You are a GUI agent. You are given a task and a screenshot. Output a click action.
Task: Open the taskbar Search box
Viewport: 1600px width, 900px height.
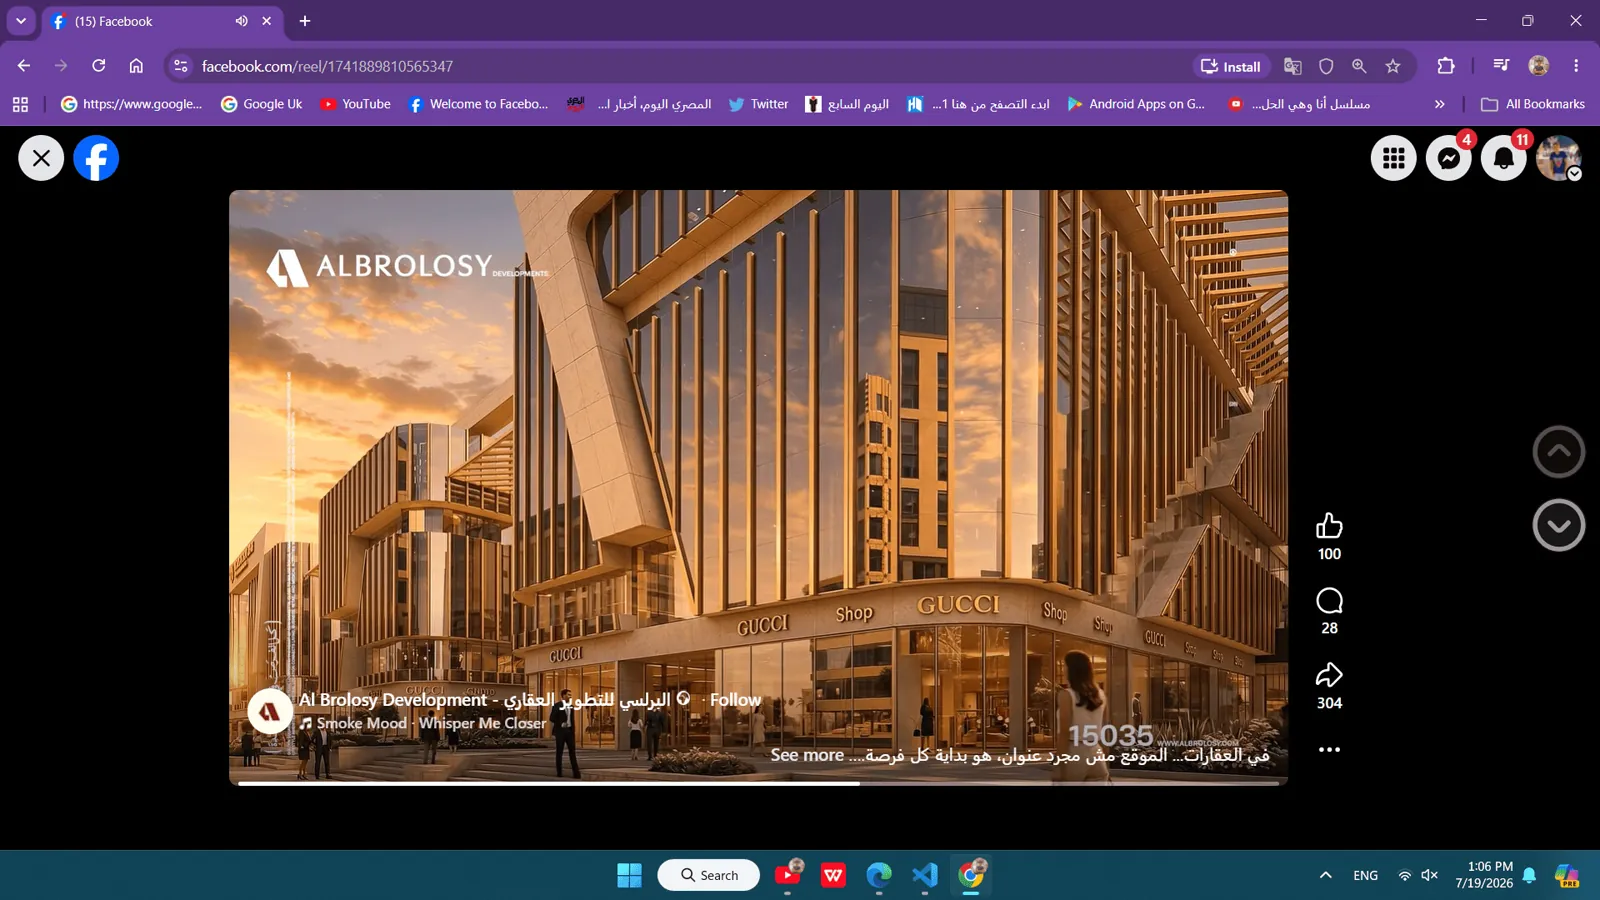tap(708, 875)
